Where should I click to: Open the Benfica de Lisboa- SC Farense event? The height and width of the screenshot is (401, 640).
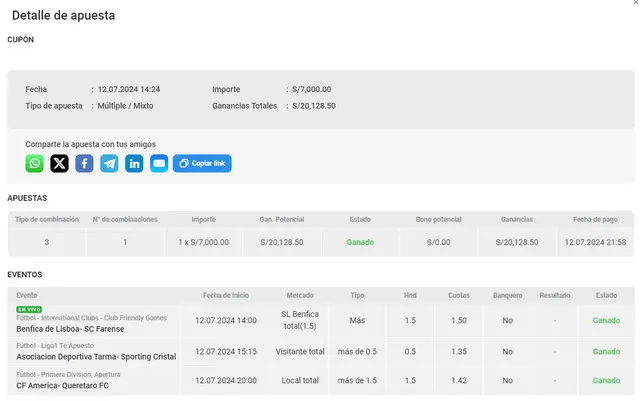[x=67, y=328]
